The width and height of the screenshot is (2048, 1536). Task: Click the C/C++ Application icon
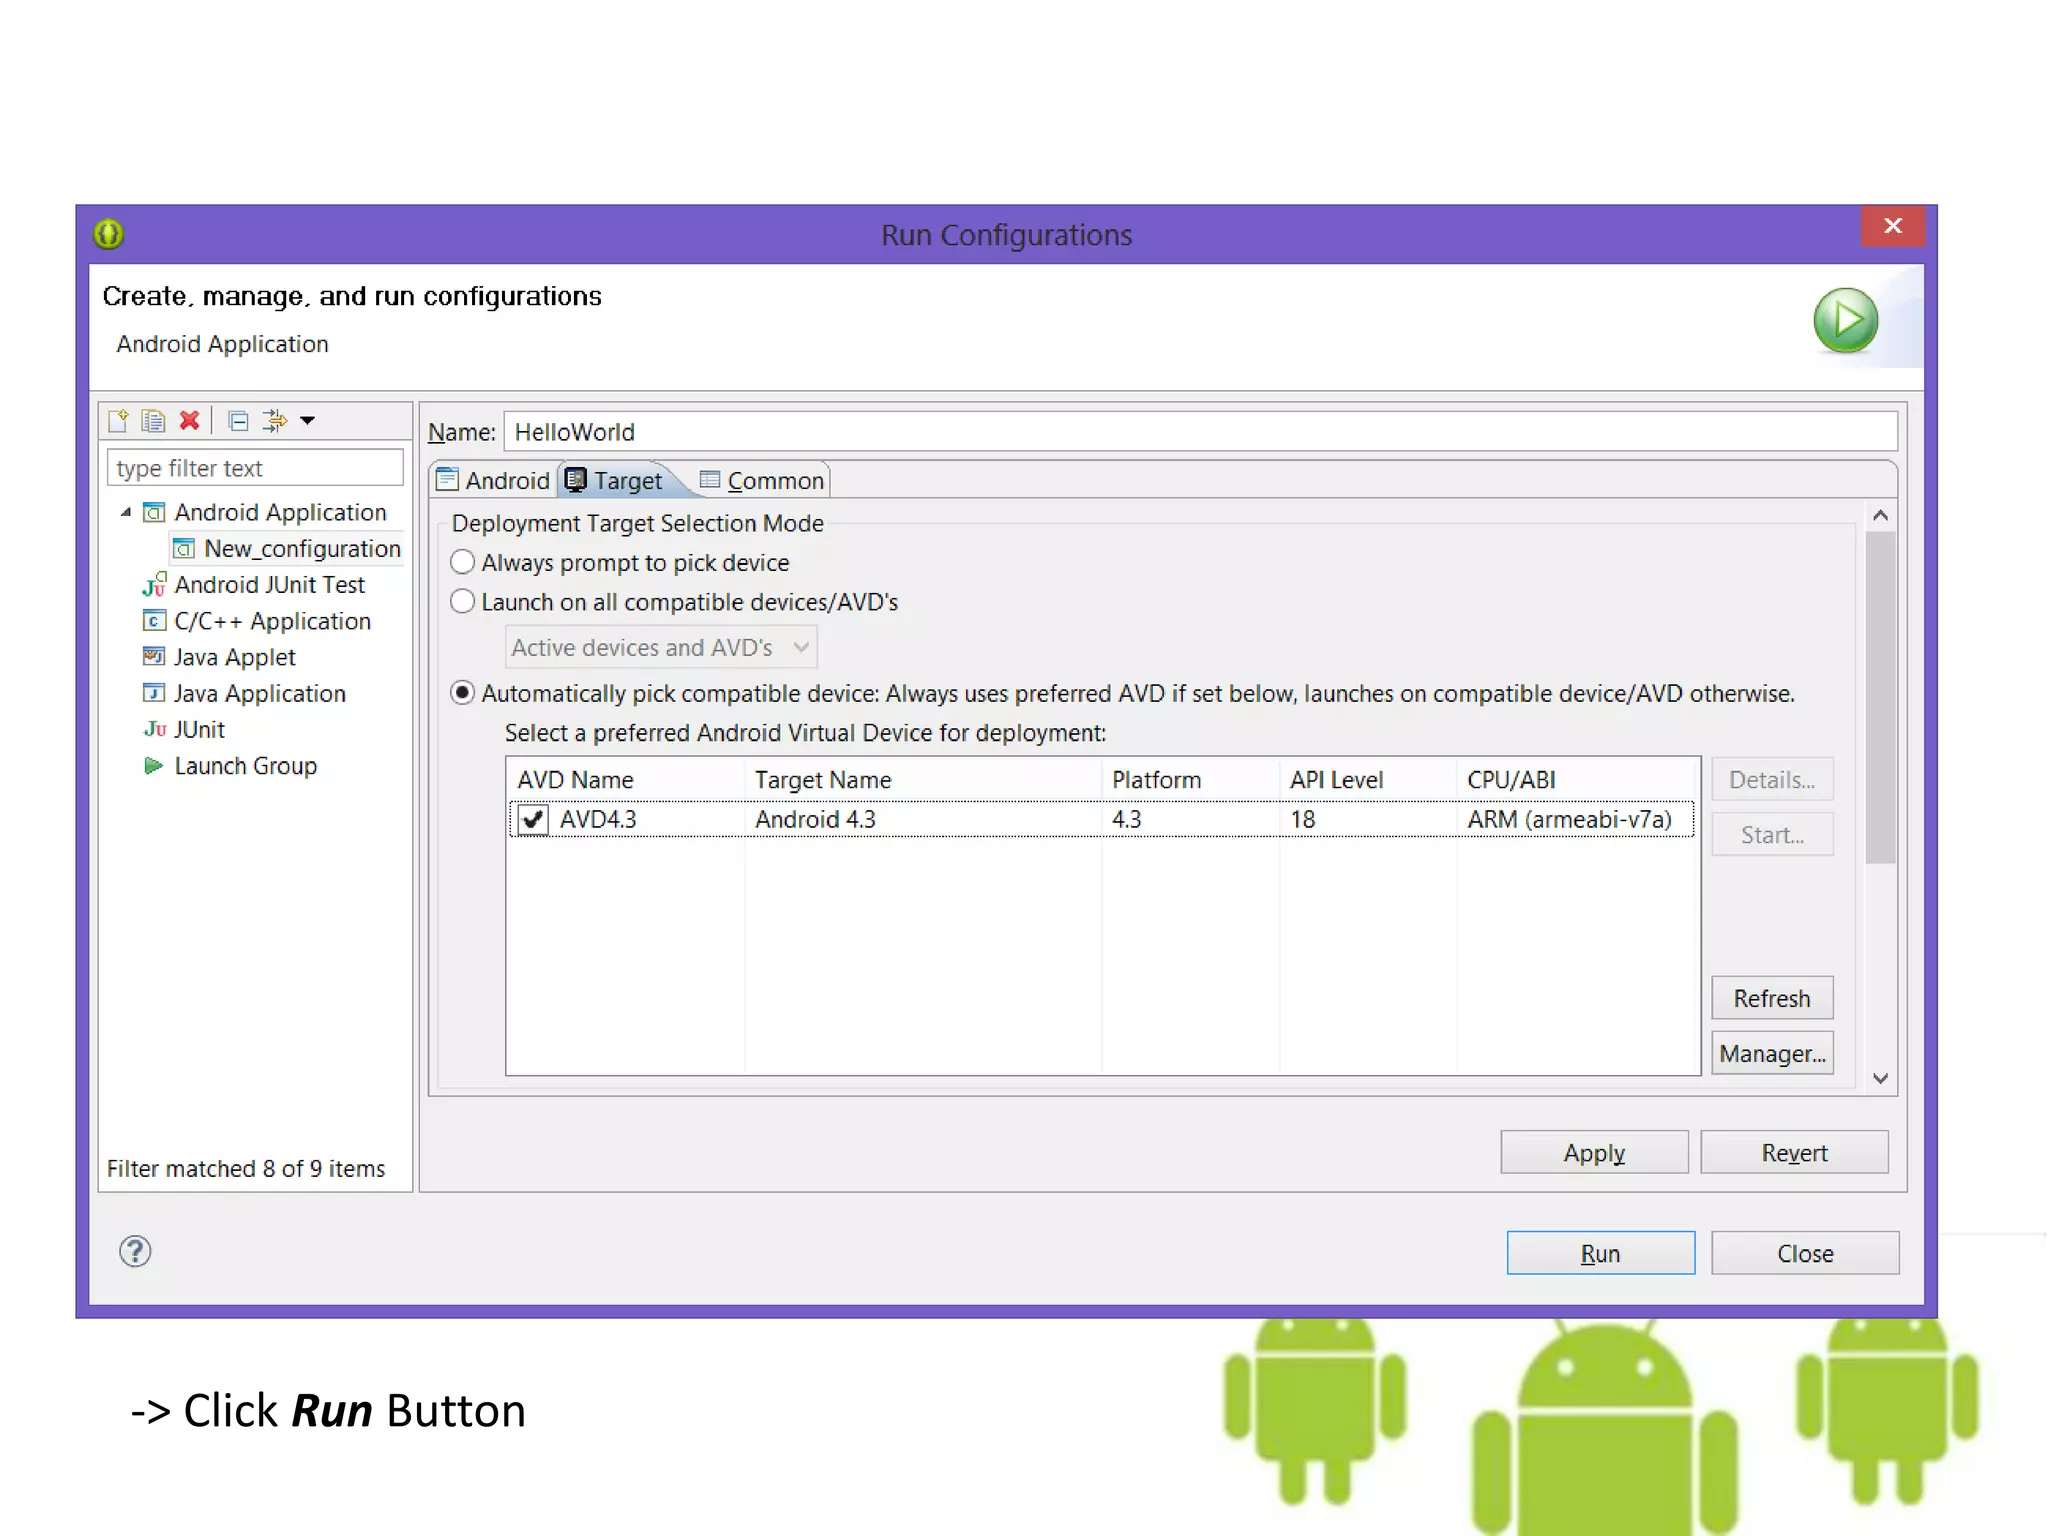tap(154, 621)
